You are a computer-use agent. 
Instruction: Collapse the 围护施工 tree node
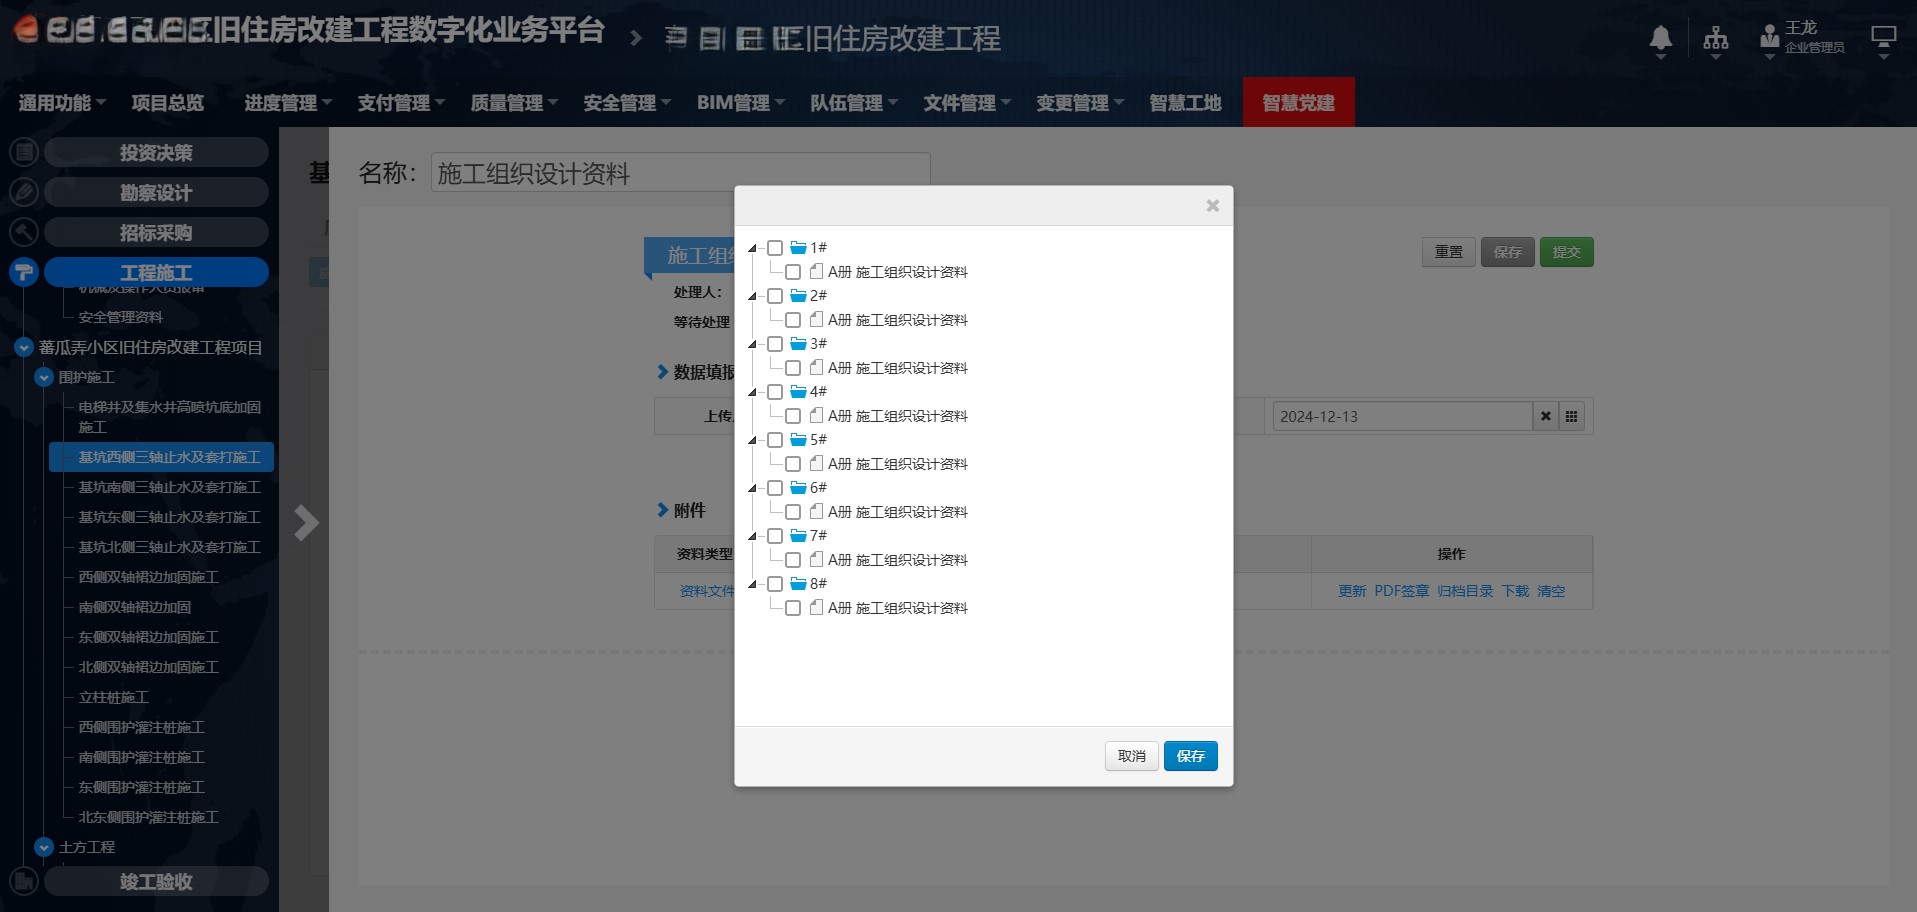point(44,378)
